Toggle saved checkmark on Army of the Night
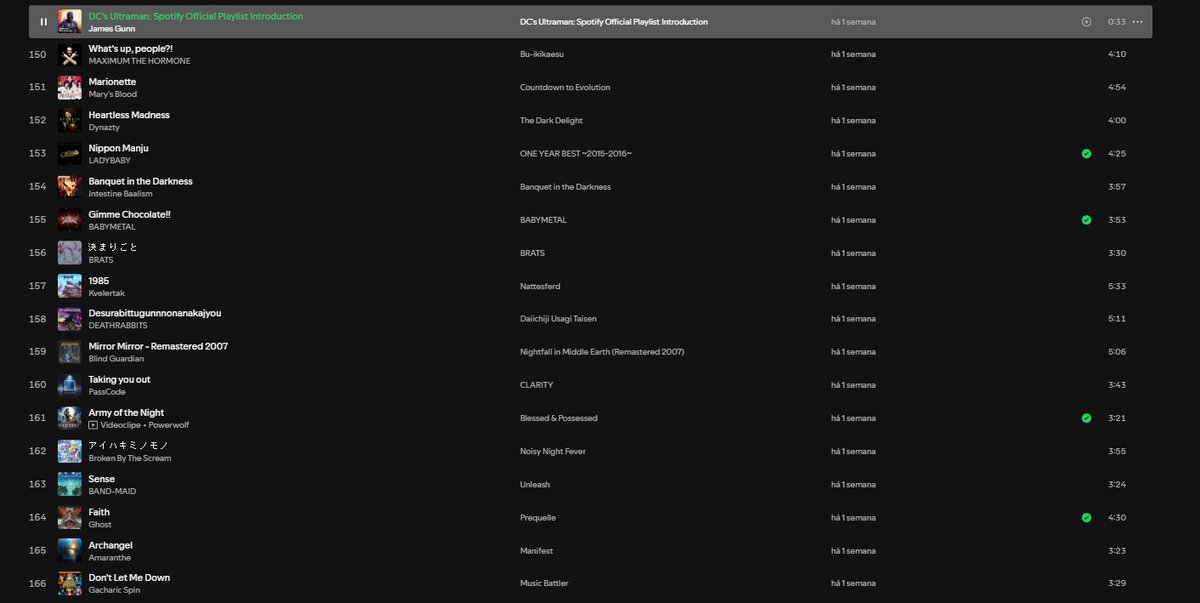 coord(1086,418)
